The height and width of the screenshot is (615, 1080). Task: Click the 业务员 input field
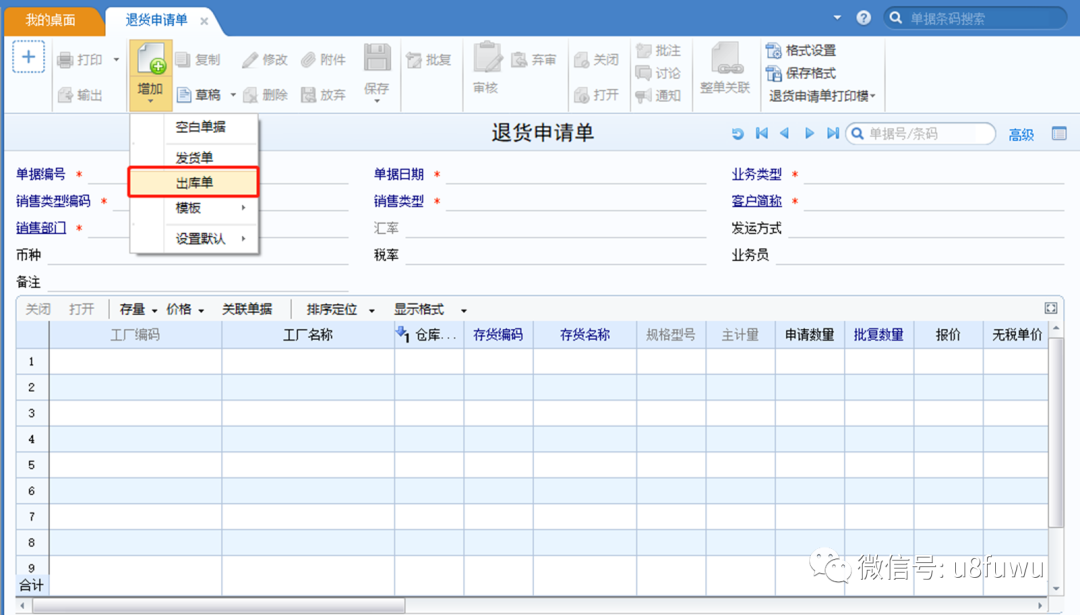tap(920, 255)
